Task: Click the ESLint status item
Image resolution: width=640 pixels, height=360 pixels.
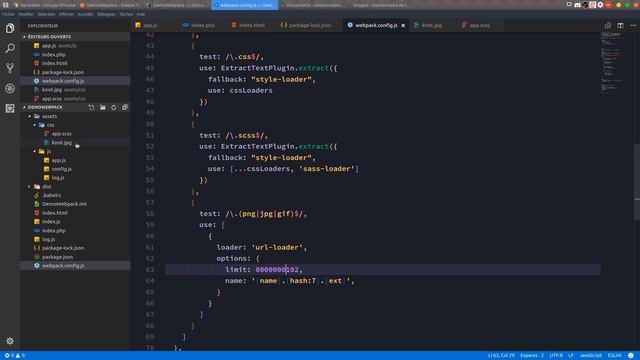Action: [615, 356]
